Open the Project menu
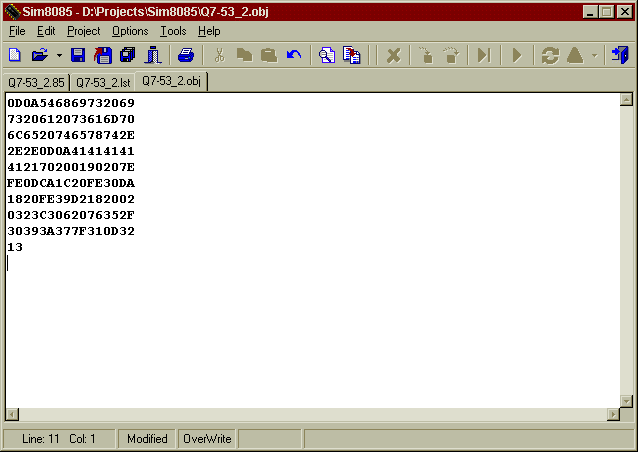The image size is (638, 452). (84, 31)
